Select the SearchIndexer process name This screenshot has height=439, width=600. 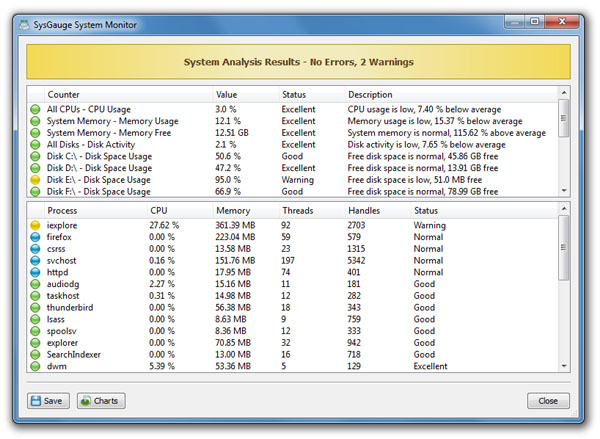pos(73,355)
